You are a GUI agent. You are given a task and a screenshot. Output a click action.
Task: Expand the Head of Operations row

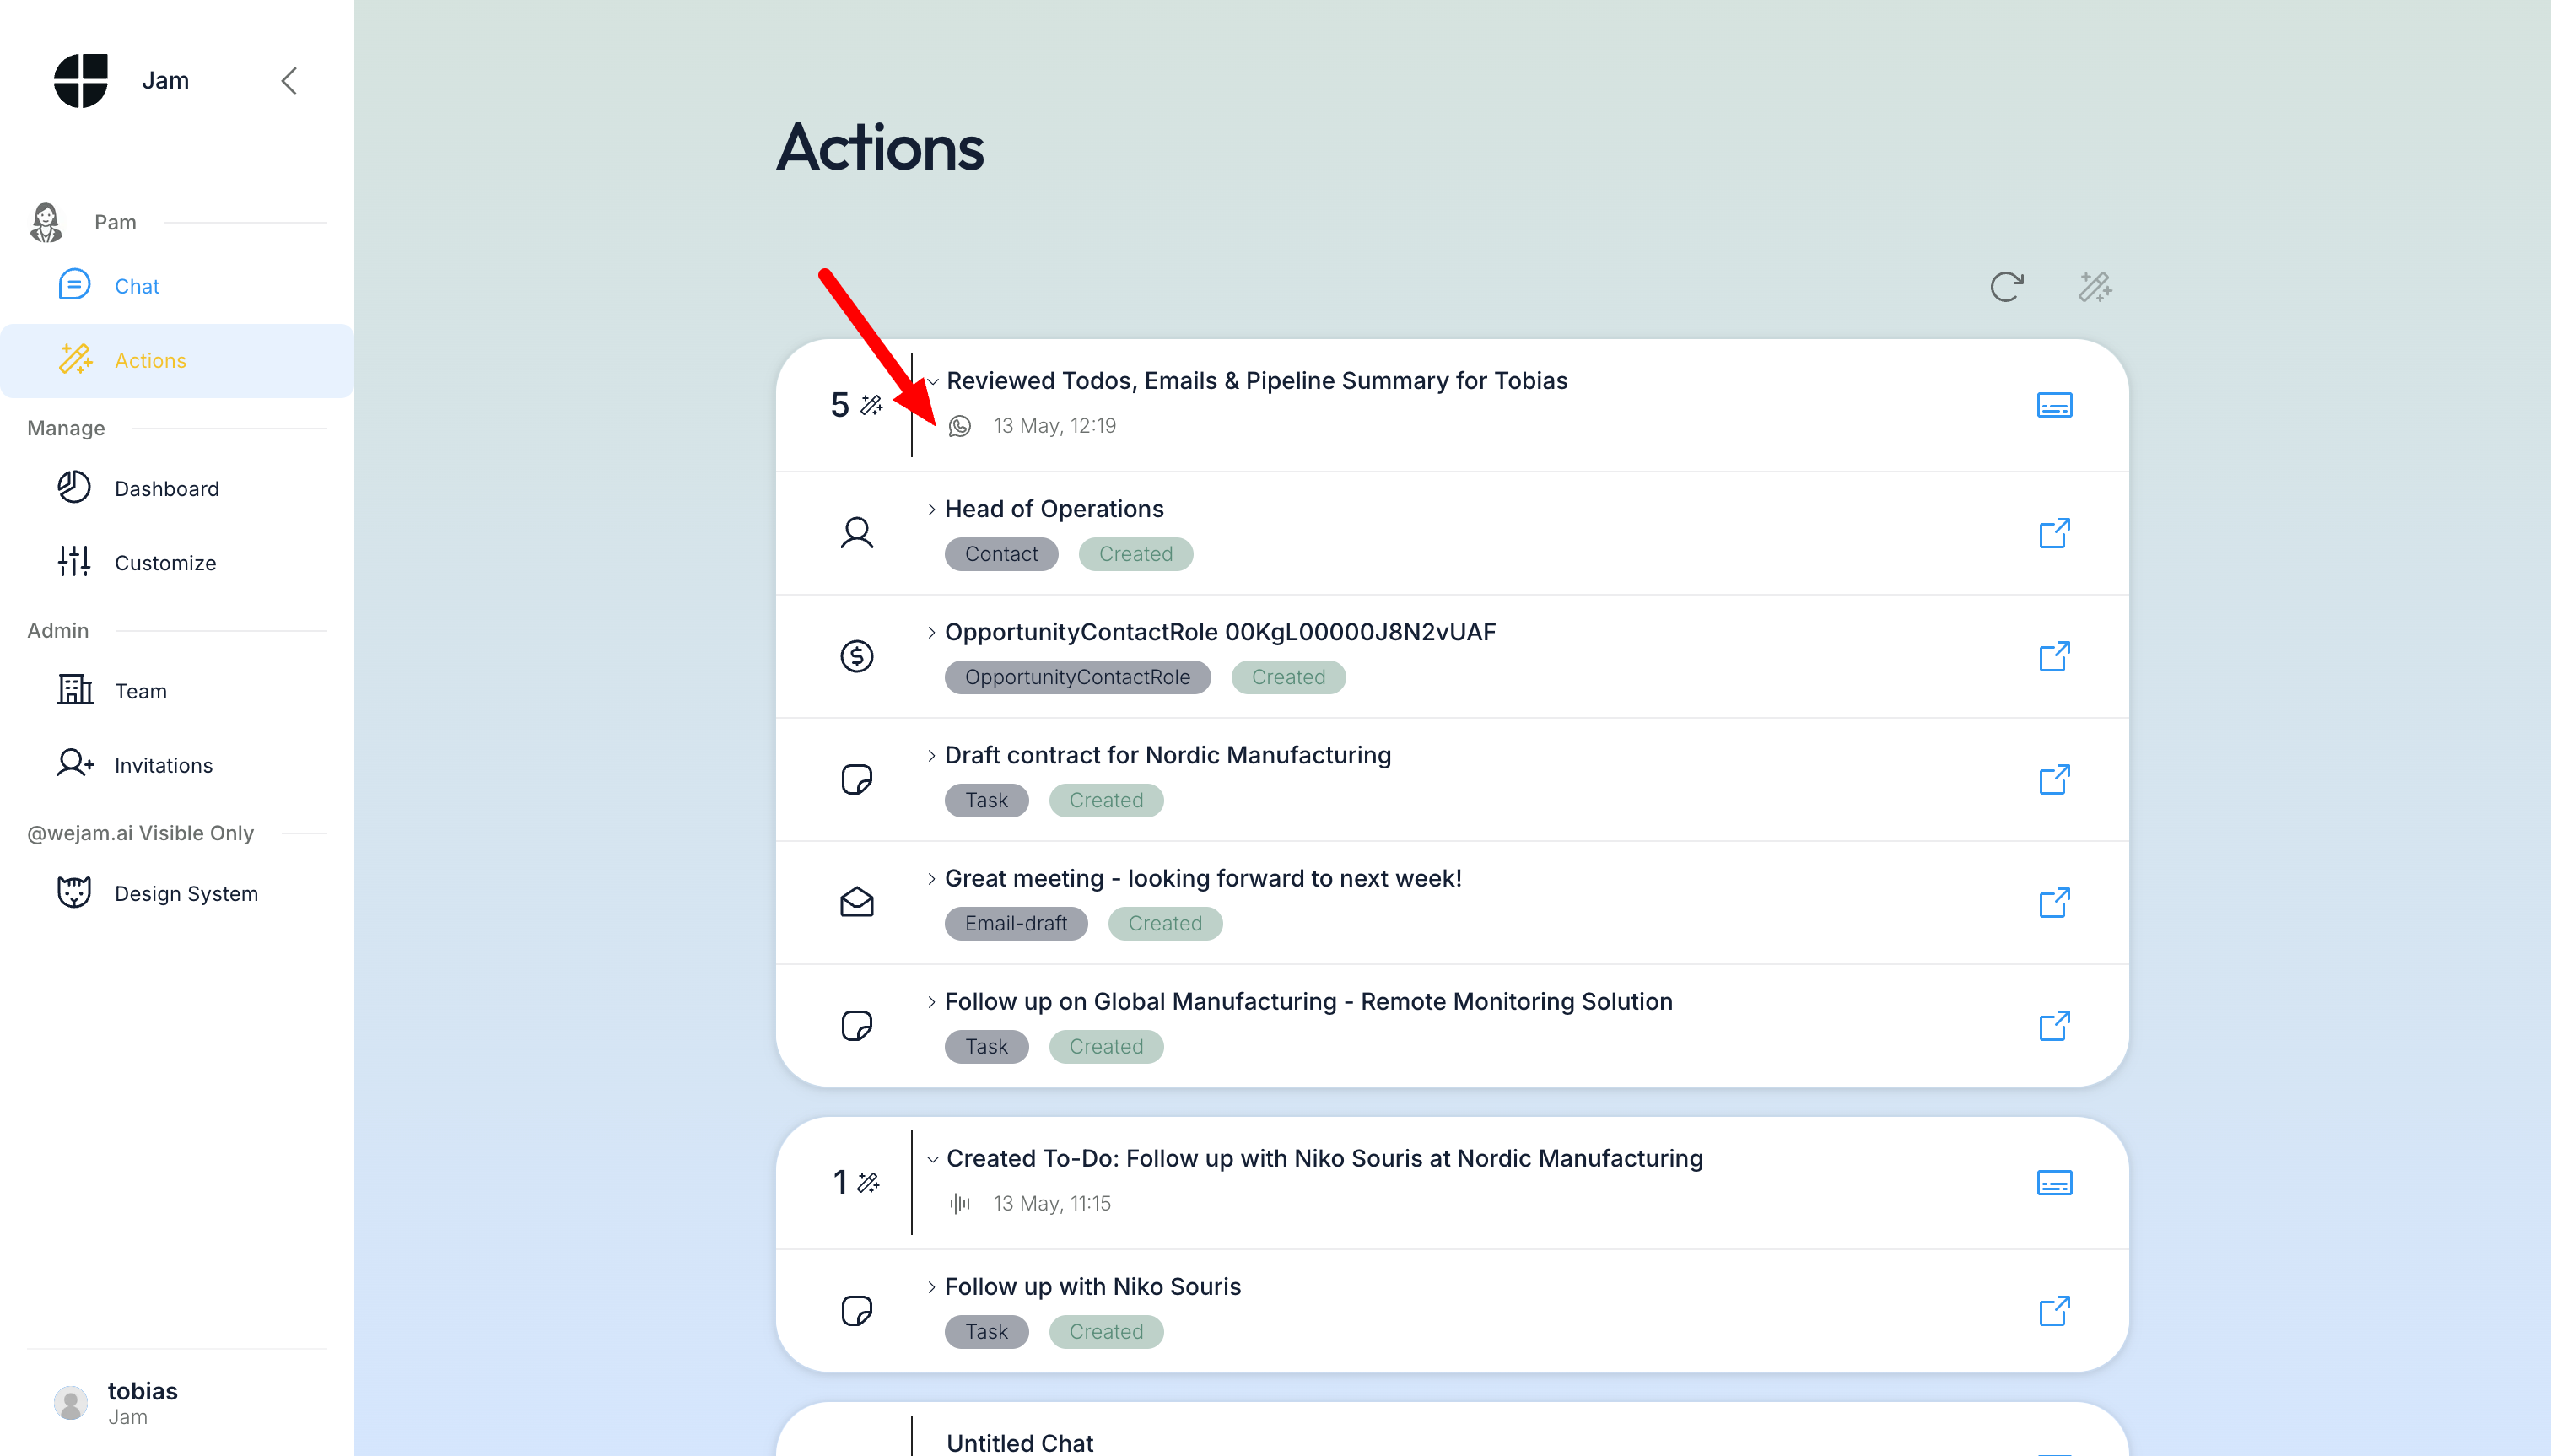[931, 509]
